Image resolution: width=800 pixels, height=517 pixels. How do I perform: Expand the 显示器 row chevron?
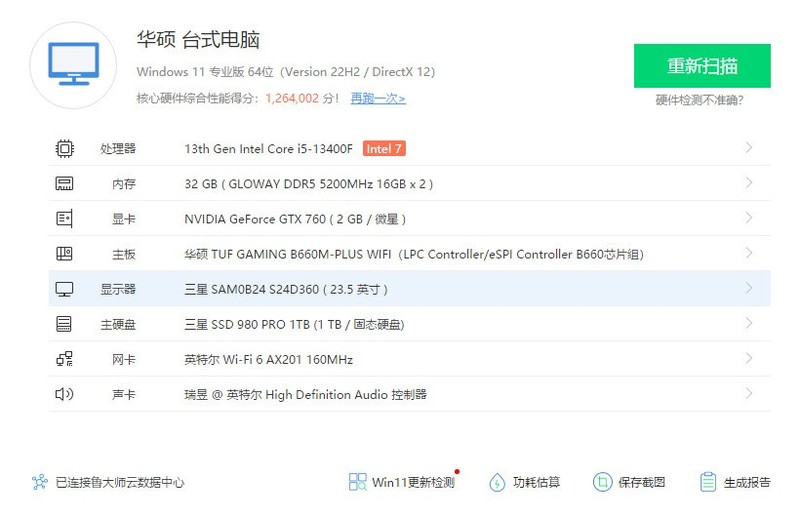click(749, 288)
